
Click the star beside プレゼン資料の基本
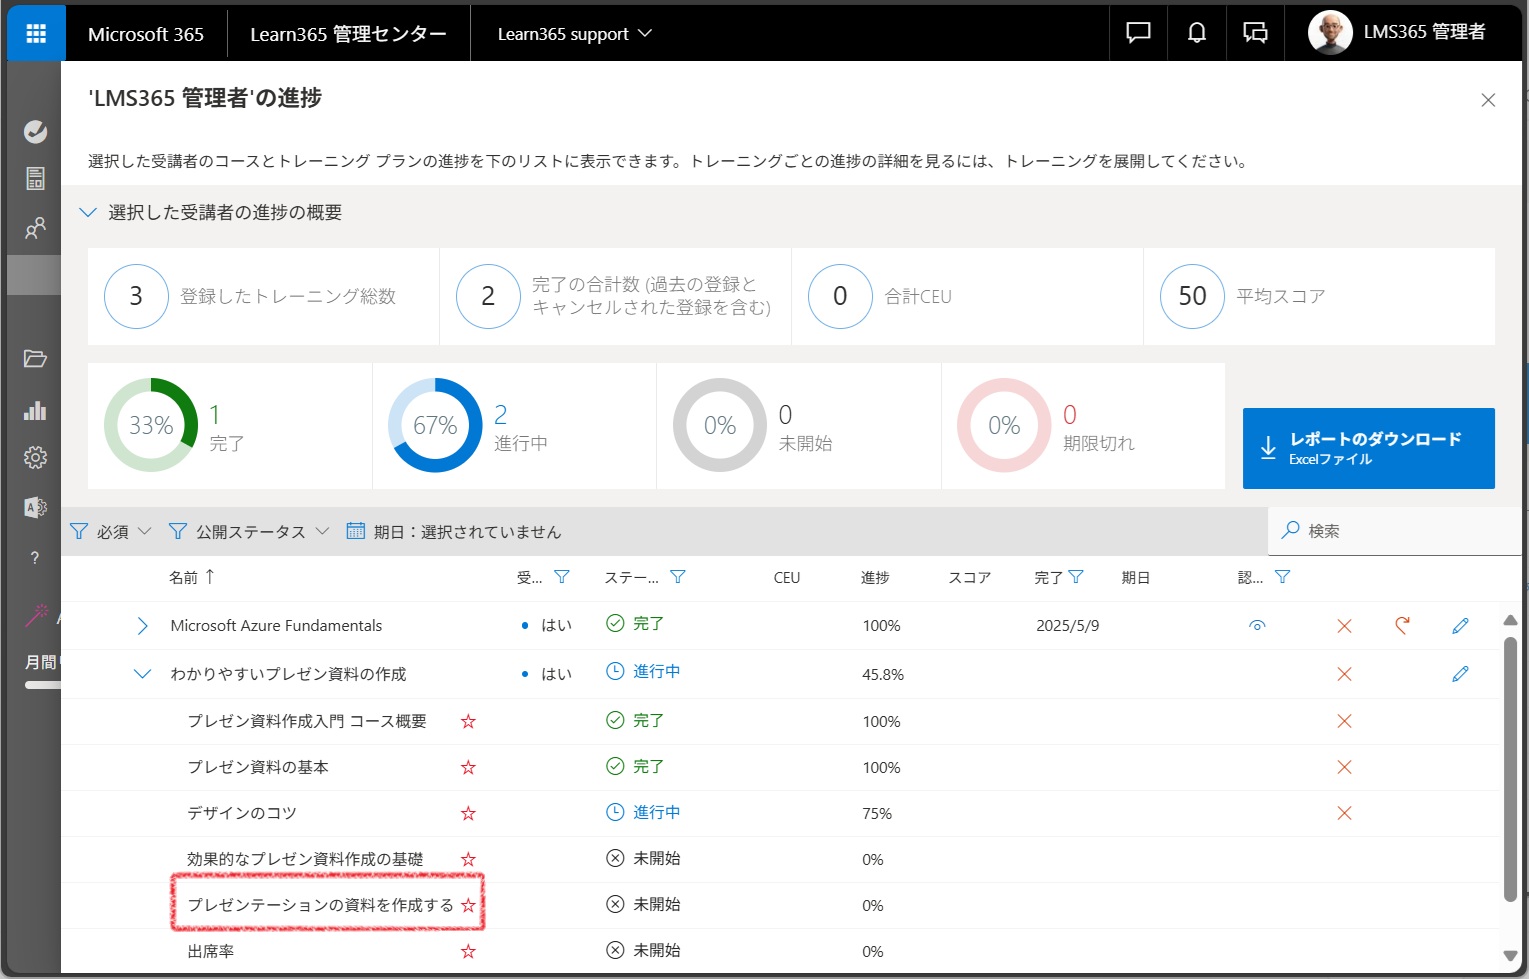tap(468, 767)
